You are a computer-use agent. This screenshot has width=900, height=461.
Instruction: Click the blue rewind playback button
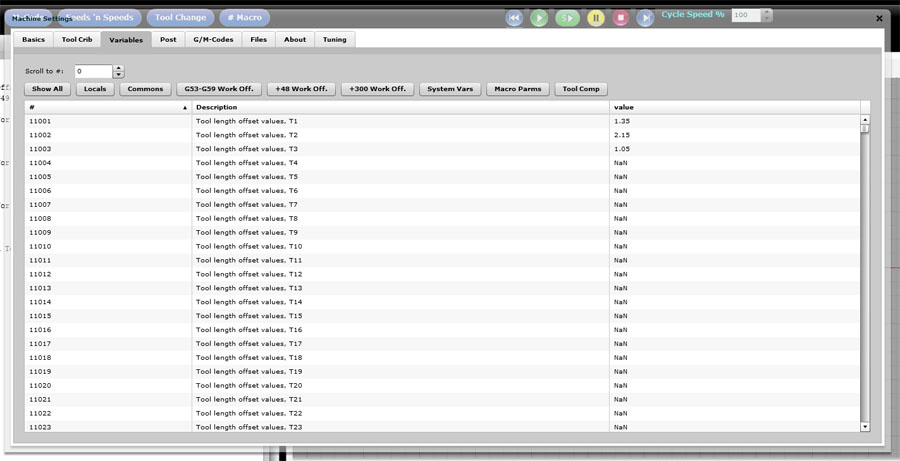[514, 18]
